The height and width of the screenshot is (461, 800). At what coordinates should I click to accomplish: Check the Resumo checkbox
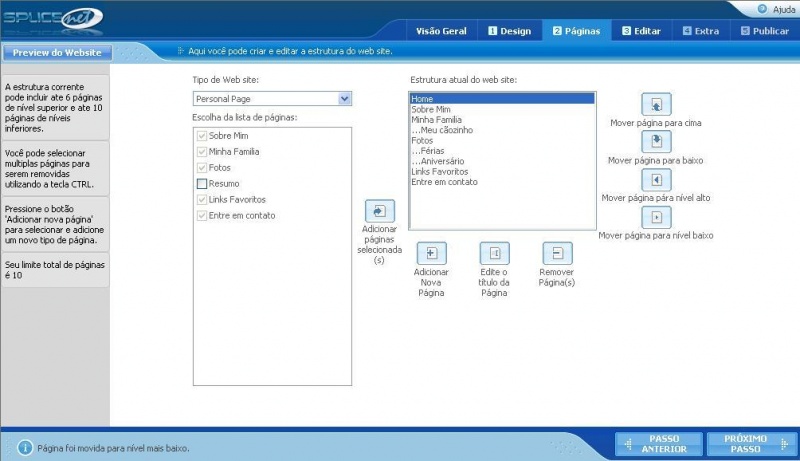[202, 184]
